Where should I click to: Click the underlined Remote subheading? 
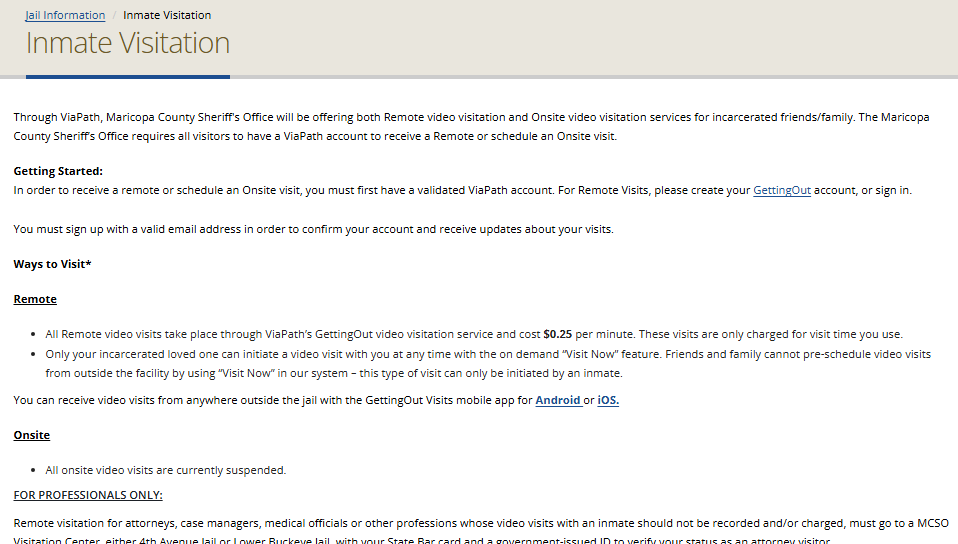pyautogui.click(x=35, y=299)
